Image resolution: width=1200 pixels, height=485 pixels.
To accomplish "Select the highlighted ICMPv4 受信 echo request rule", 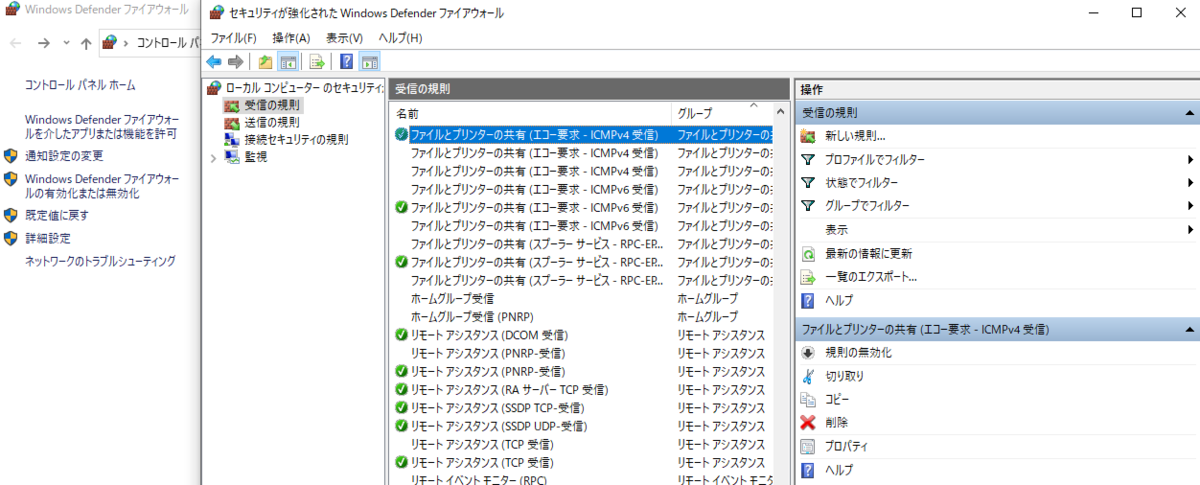I will tap(582, 134).
